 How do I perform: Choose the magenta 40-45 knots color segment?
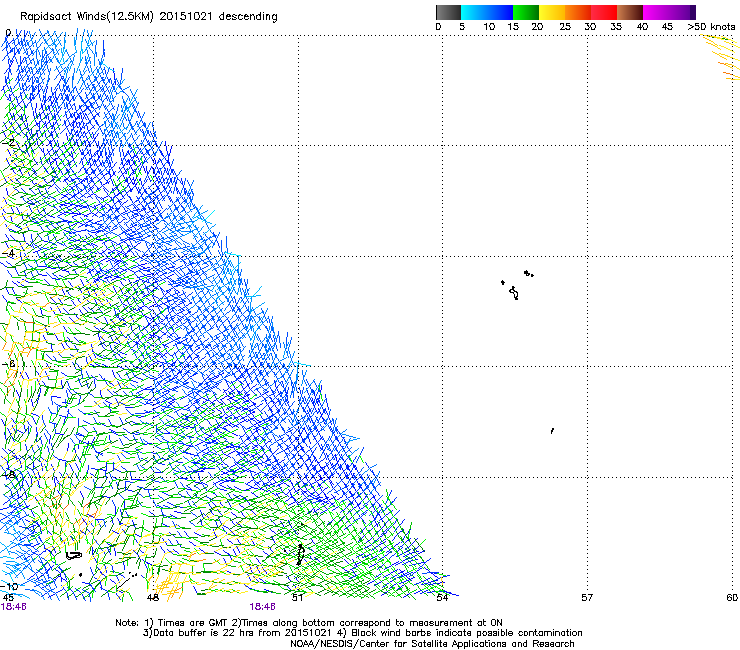click(x=656, y=12)
